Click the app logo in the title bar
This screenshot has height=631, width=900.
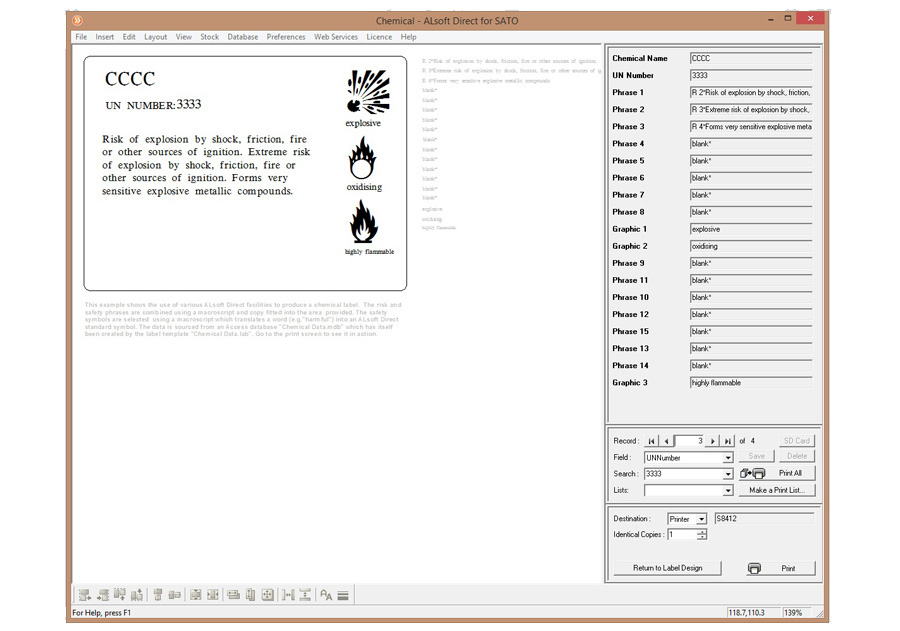pyautogui.click(x=78, y=20)
